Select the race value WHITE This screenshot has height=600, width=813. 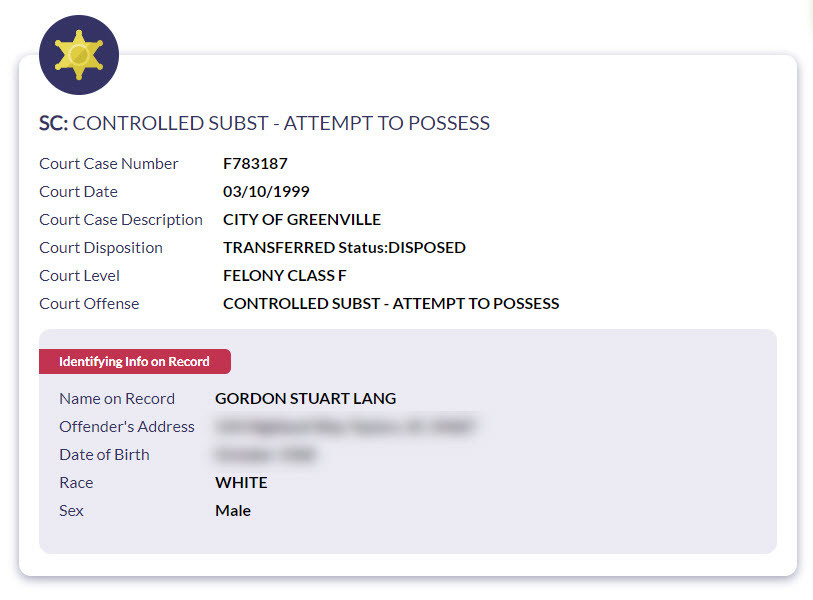[241, 483]
